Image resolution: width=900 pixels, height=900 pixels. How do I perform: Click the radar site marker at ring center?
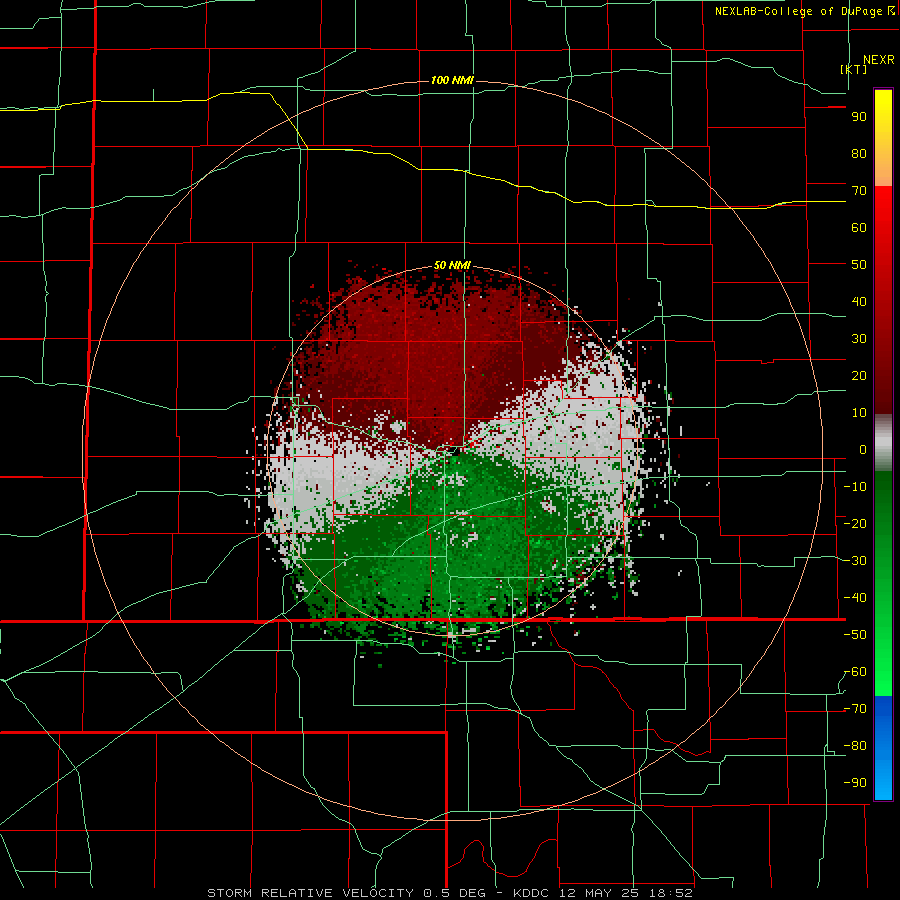455,451
